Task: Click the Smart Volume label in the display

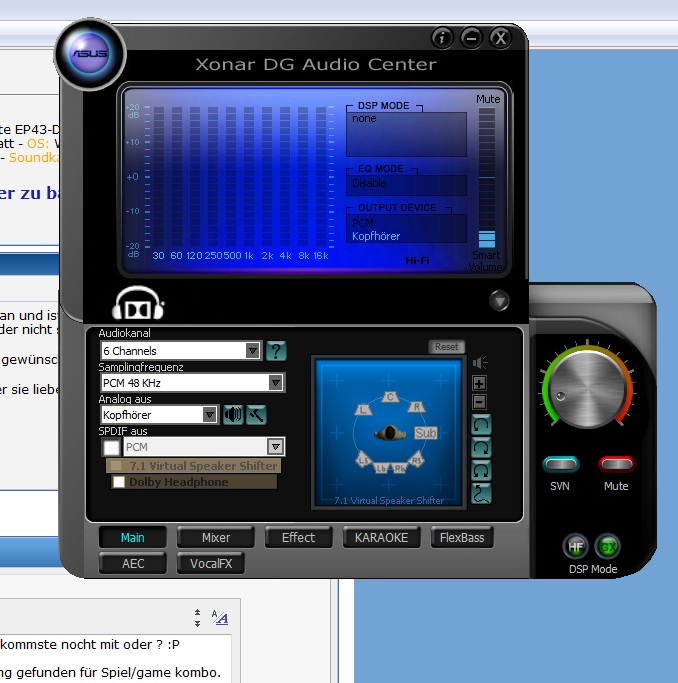Action: tap(486, 261)
